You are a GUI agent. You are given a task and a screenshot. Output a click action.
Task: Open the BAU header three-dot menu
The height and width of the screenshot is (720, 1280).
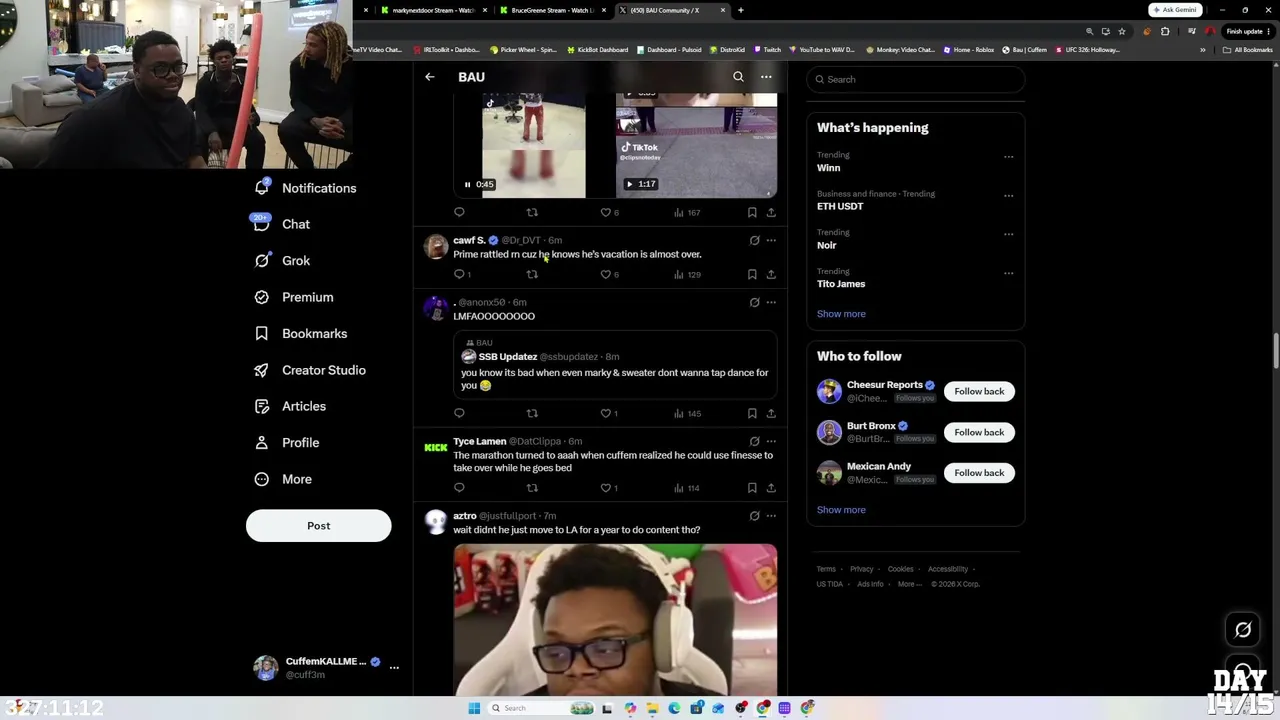pyautogui.click(x=766, y=77)
